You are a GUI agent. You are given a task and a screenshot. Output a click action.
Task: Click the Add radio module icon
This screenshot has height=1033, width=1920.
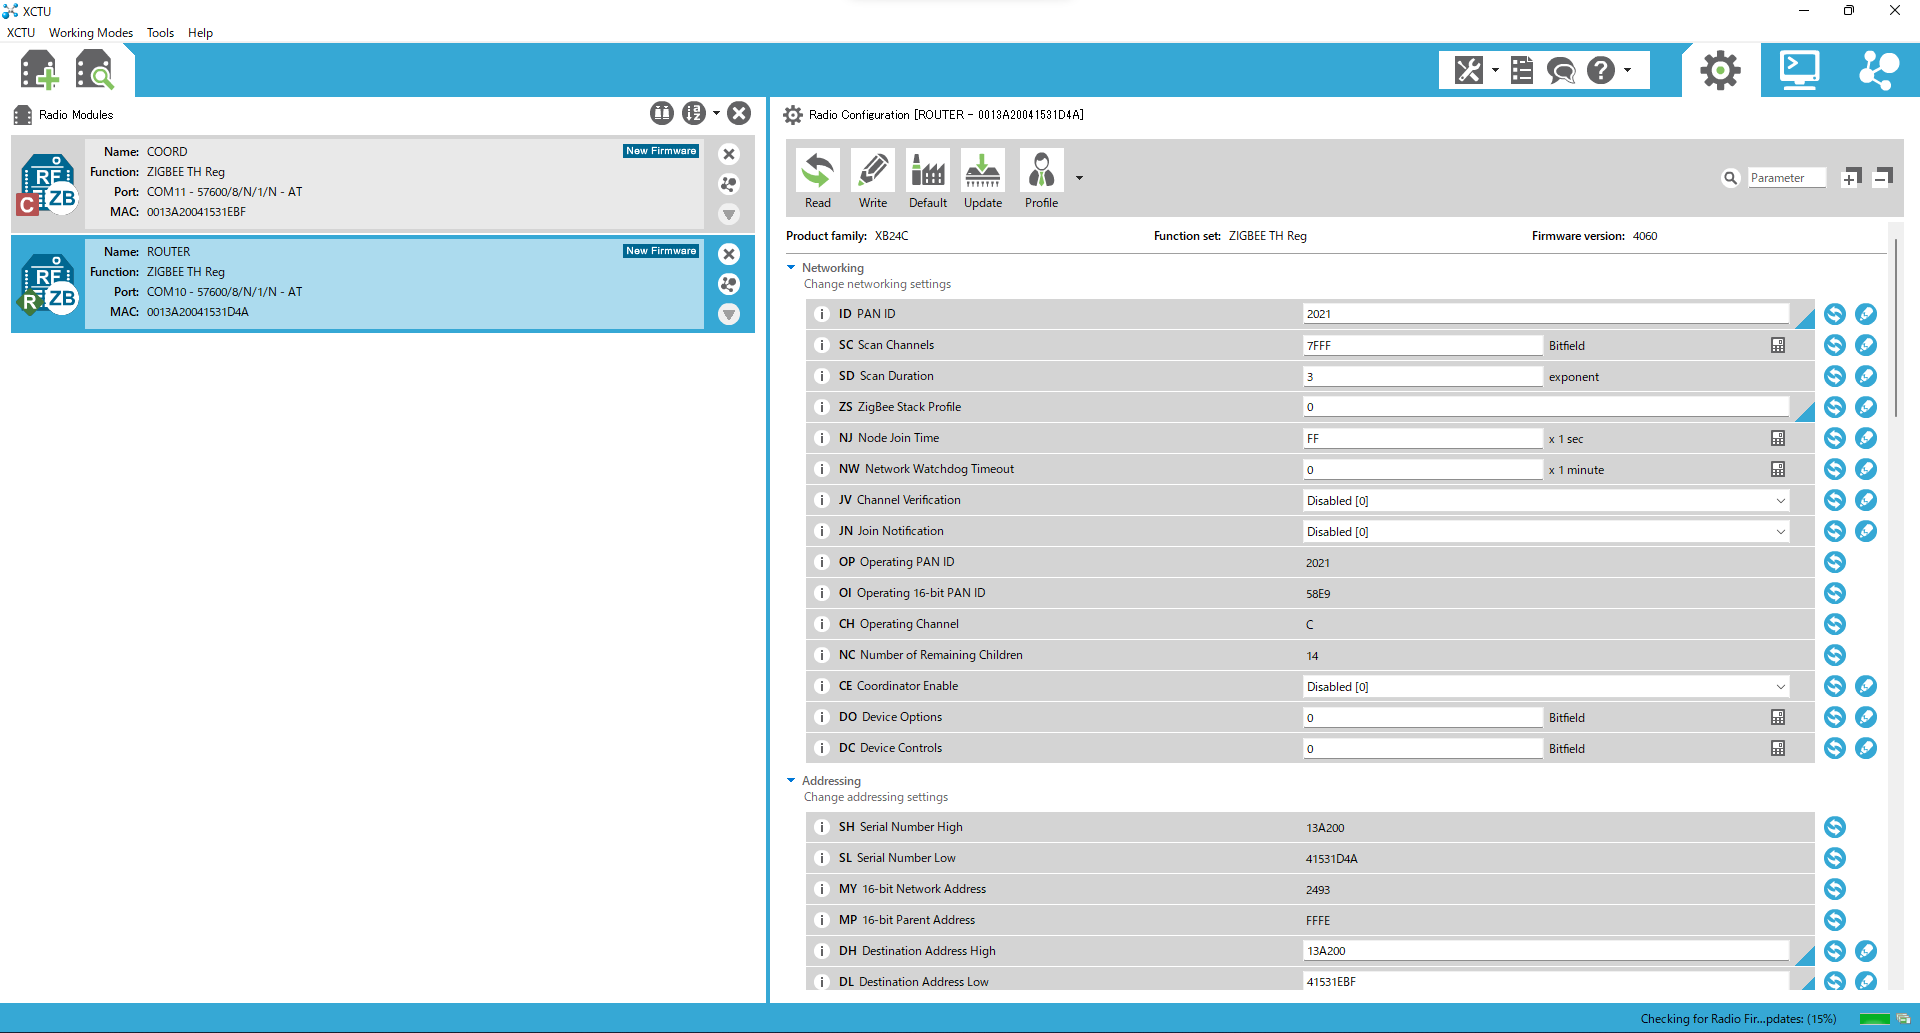(39, 70)
